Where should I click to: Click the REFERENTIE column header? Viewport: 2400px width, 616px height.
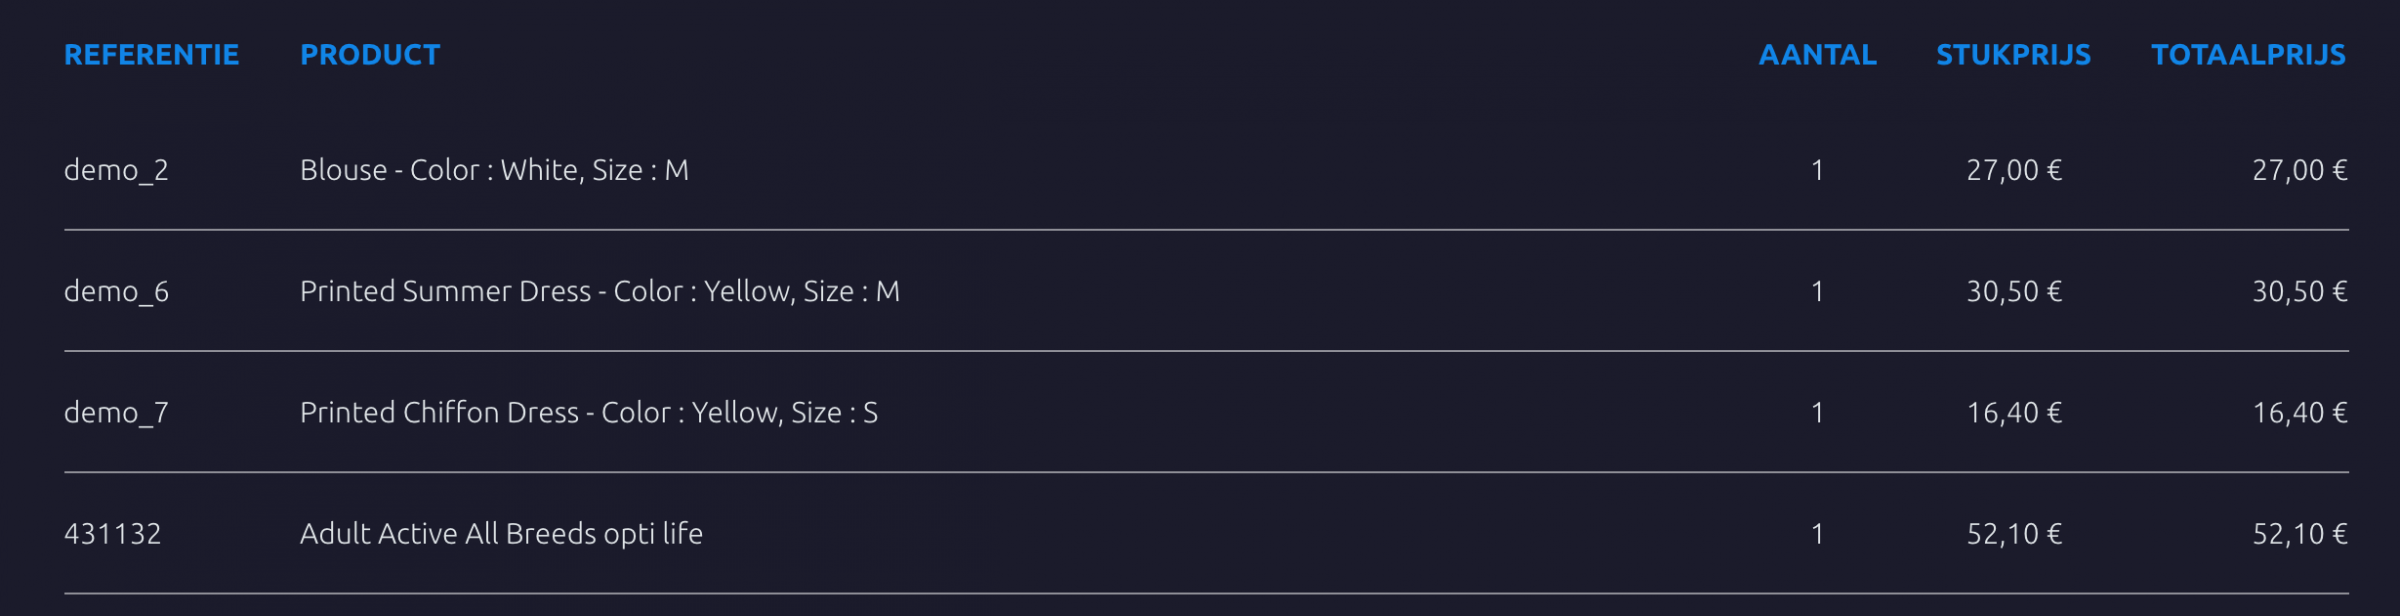click(x=151, y=55)
